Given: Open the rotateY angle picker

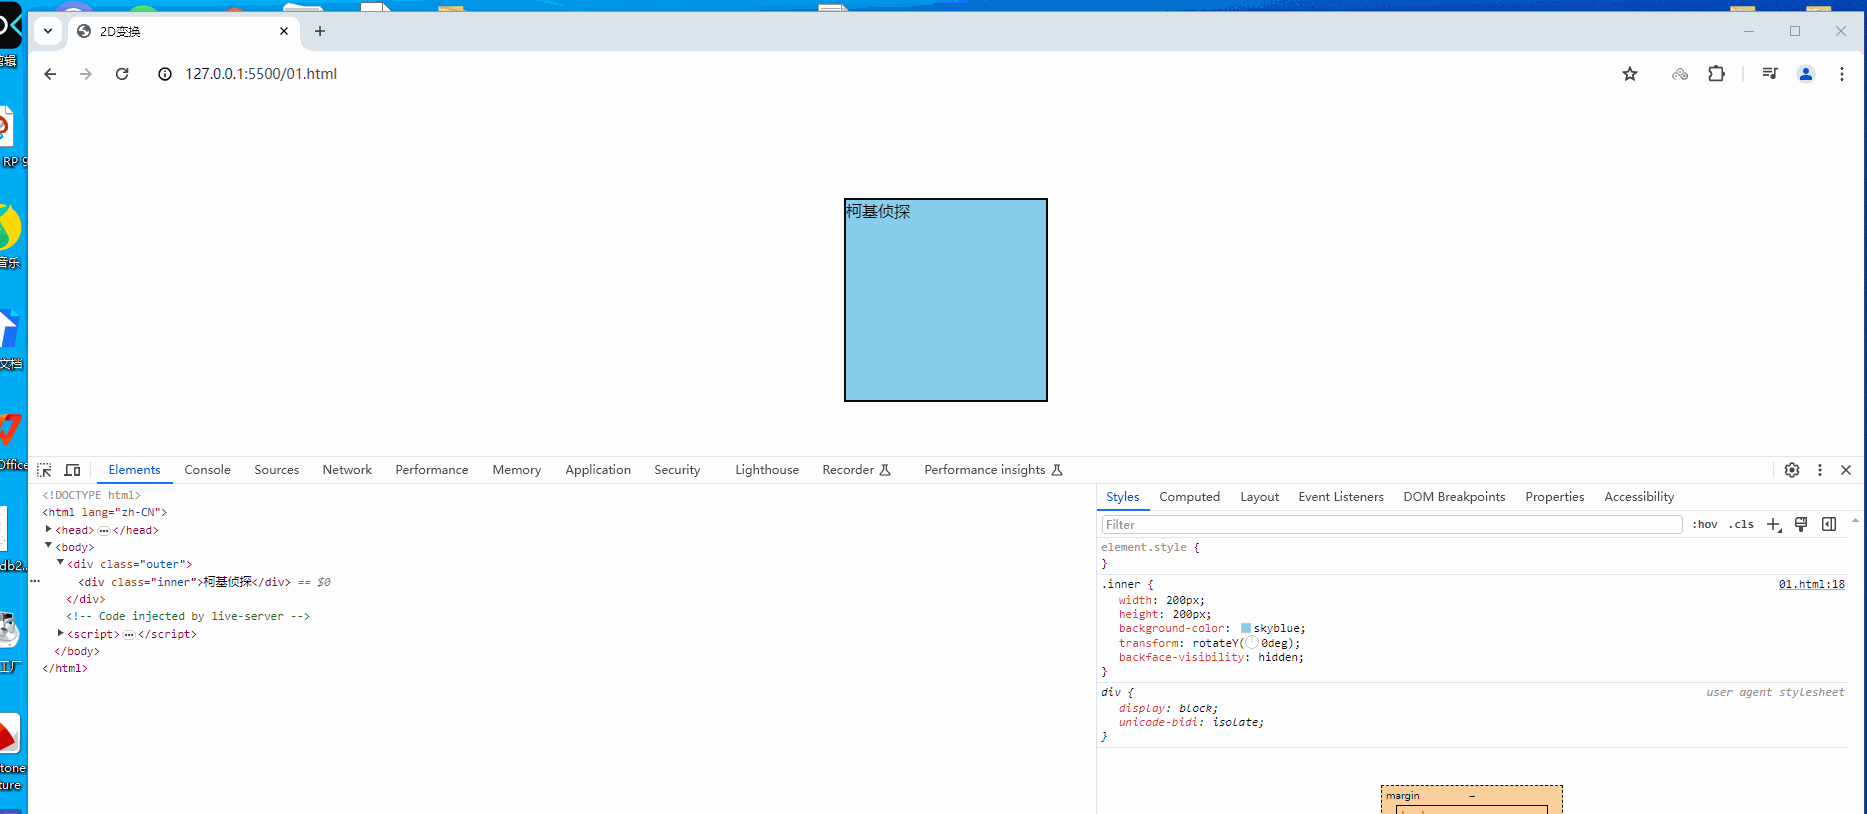Looking at the screenshot, I should [x=1251, y=643].
